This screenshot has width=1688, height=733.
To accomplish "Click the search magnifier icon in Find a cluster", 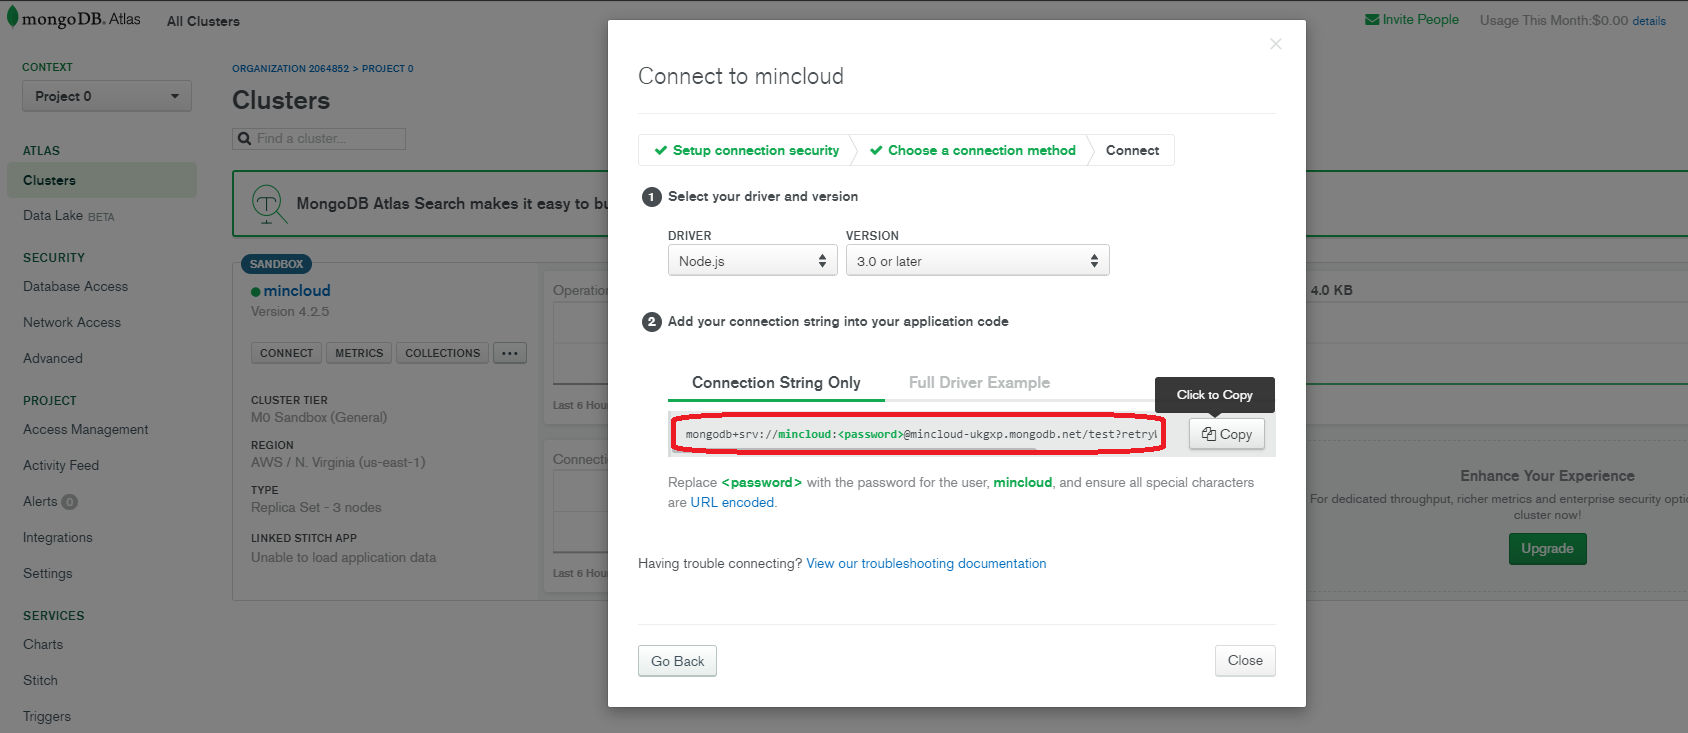I will [244, 139].
